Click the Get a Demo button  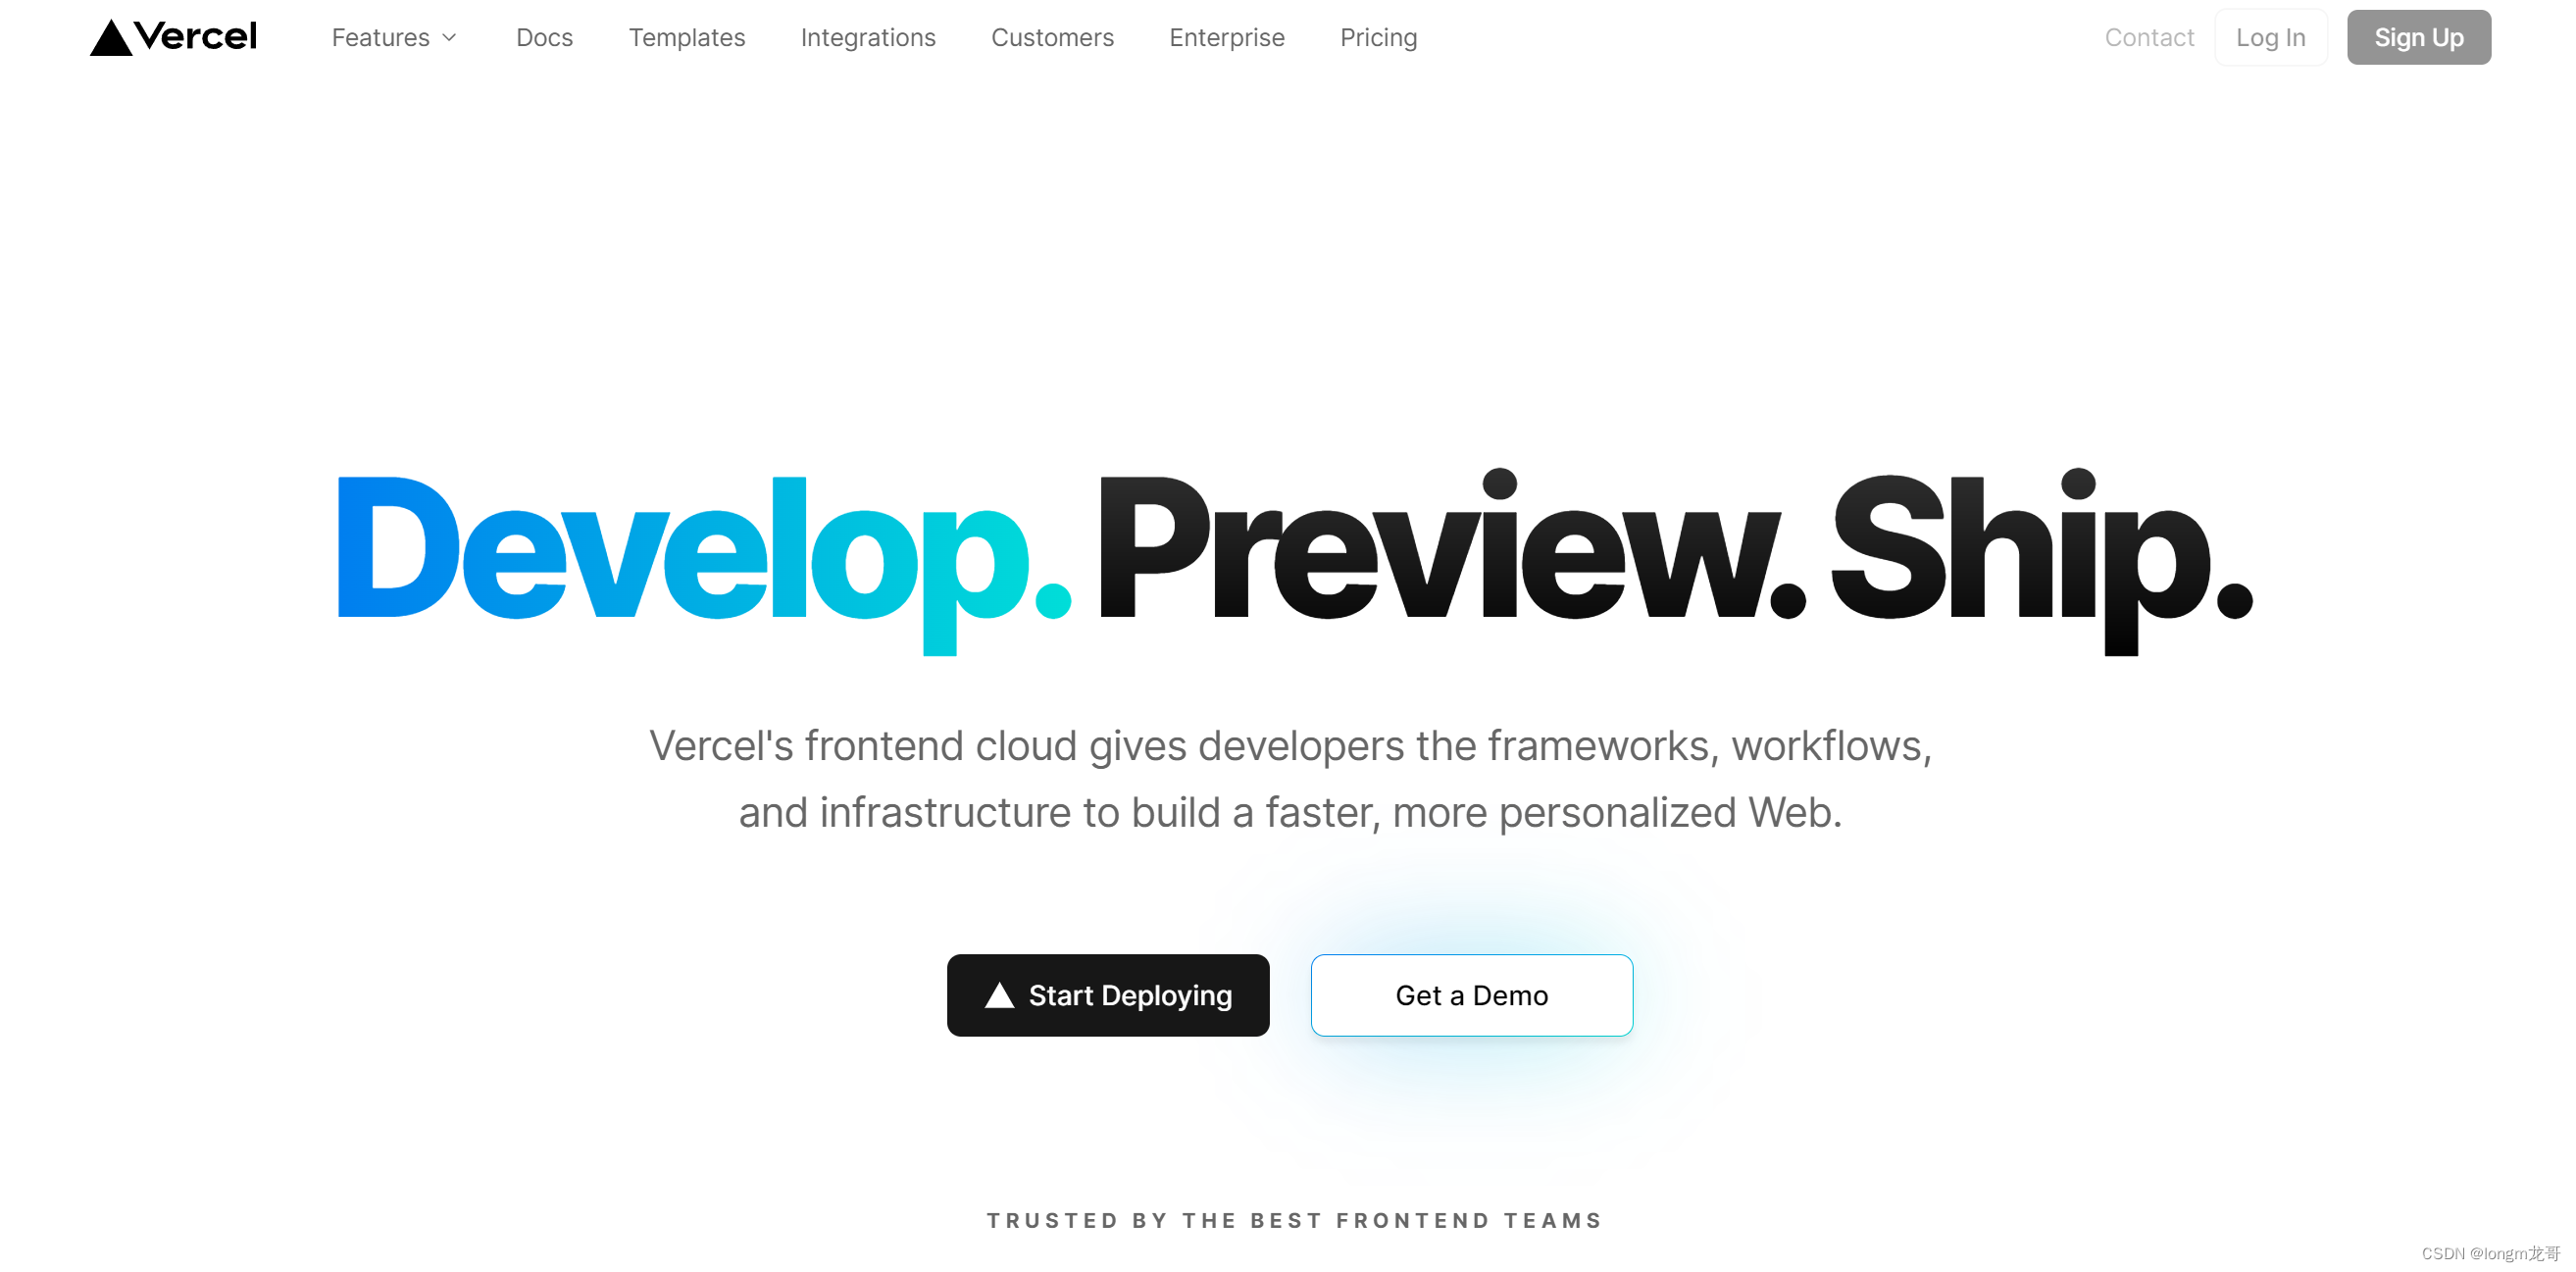pos(1470,994)
